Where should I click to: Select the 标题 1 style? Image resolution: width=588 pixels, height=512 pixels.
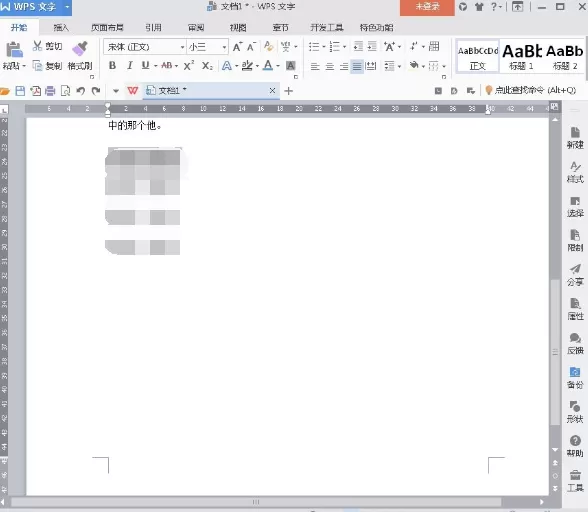[521, 57]
